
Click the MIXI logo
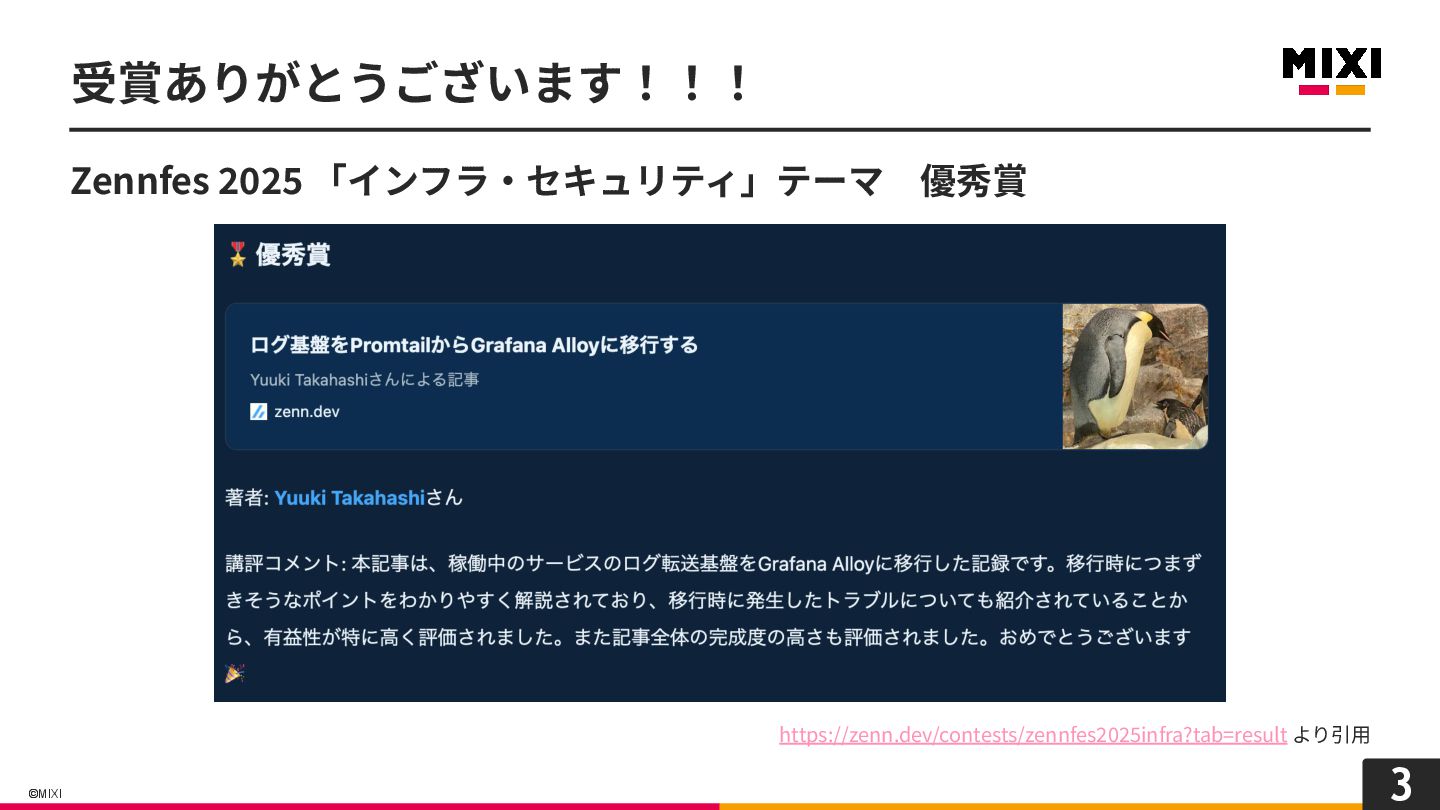1332,71
